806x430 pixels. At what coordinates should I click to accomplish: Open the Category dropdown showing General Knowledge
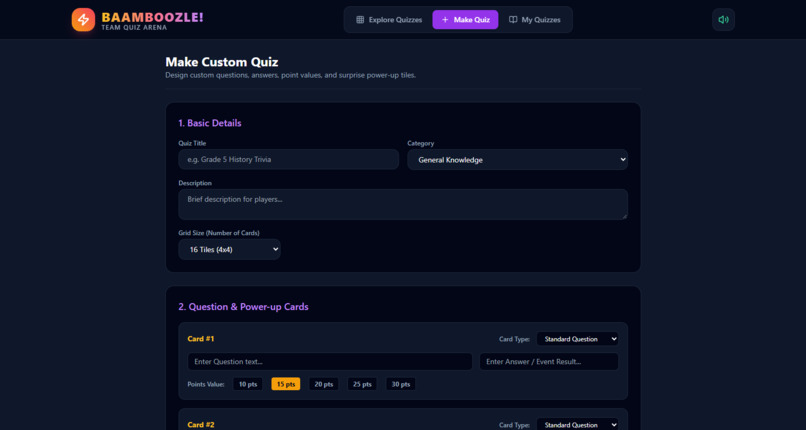pyautogui.click(x=518, y=159)
